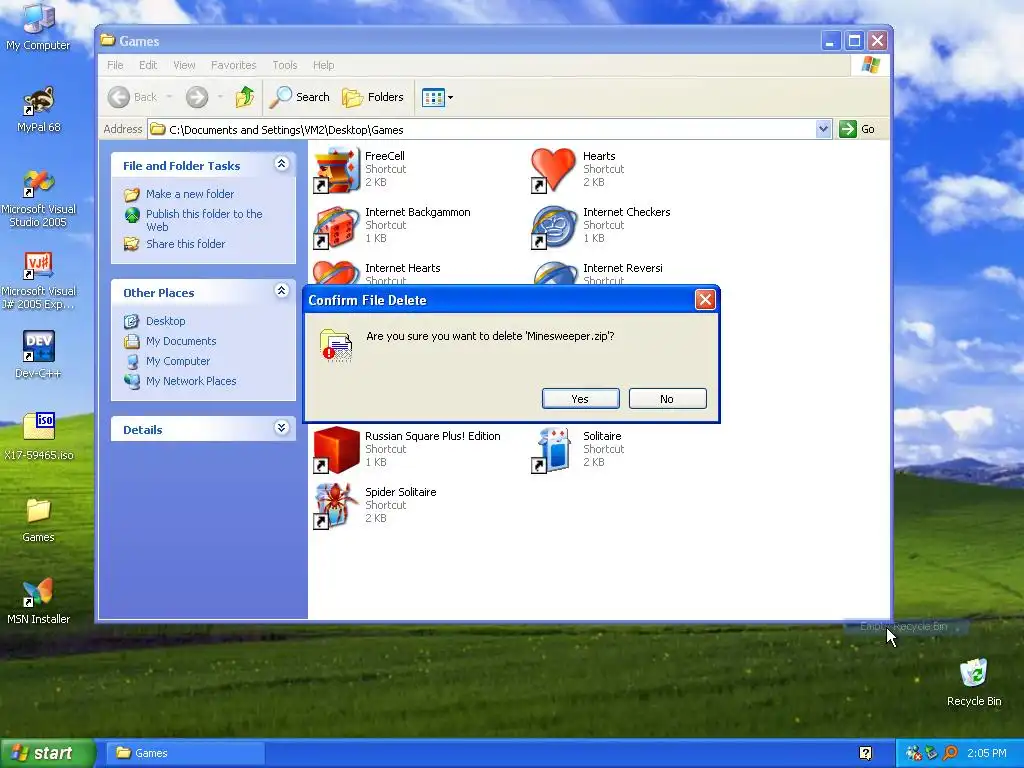The height and width of the screenshot is (768, 1024).
Task: Open the Tools menu
Action: [284, 65]
